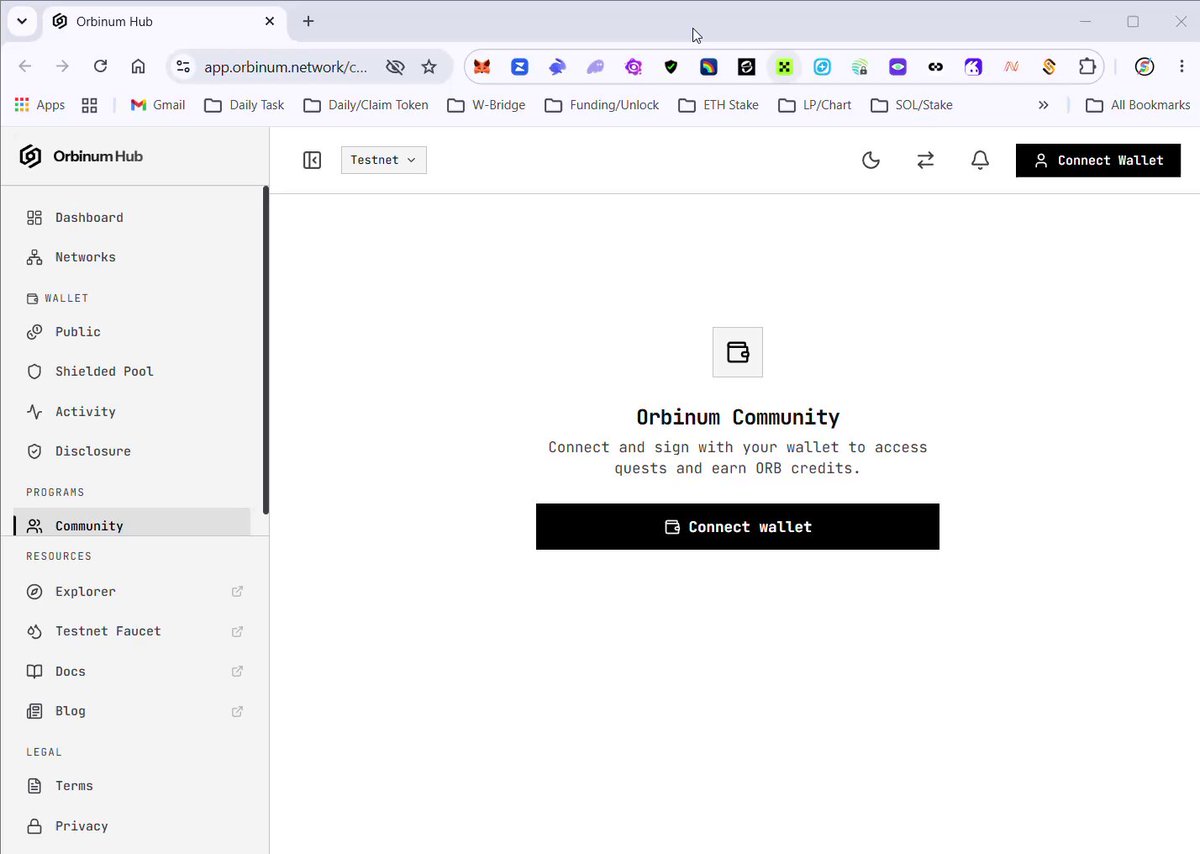The image size is (1200, 854).
Task: Click the central Connect wallet button
Action: pyautogui.click(x=738, y=527)
